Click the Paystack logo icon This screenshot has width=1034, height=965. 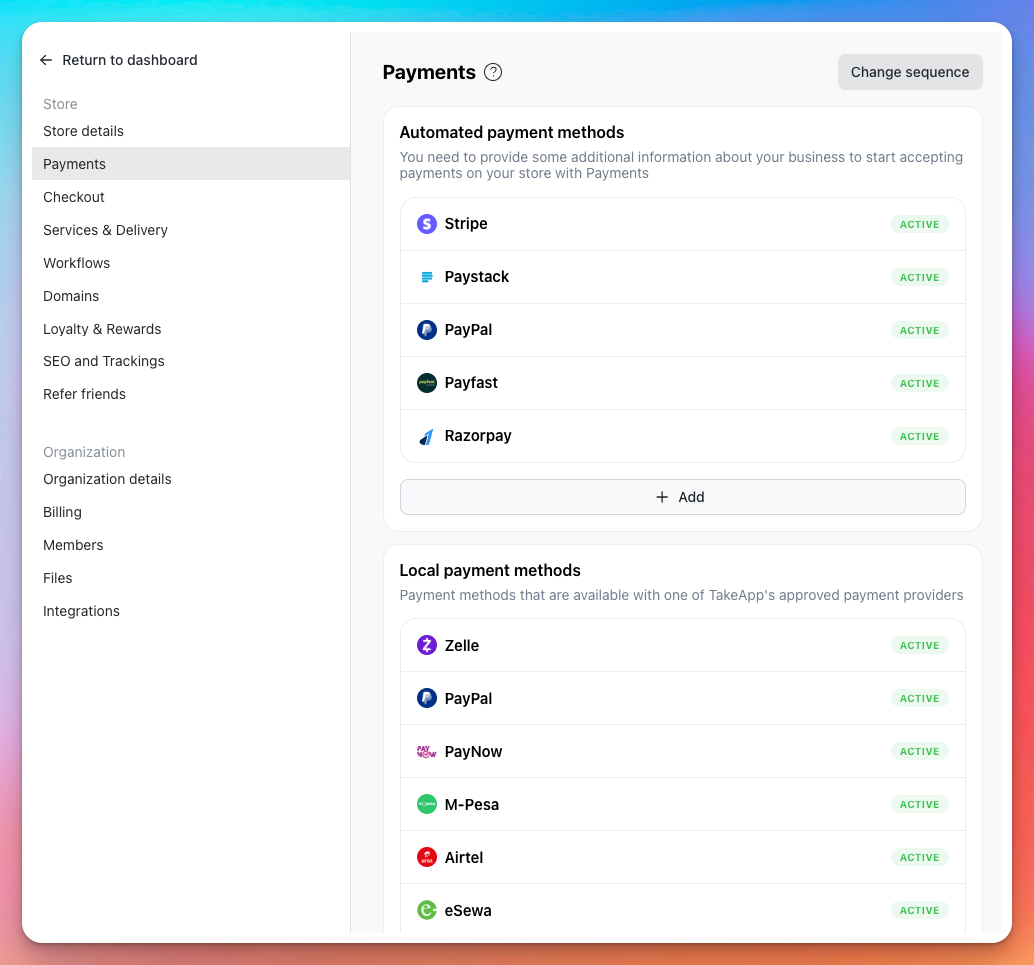(427, 277)
